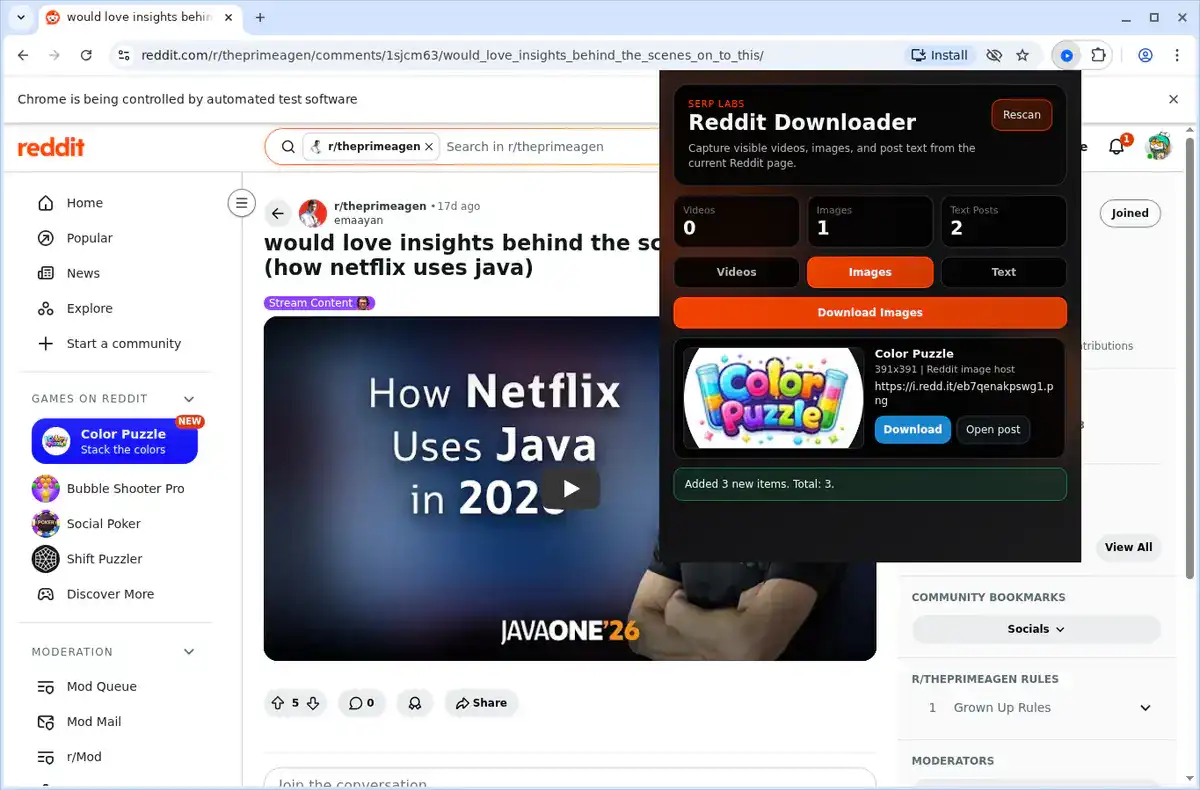Open the tab search dropdown arrow
Viewport: 1200px width, 790px height.
click(x=22, y=17)
